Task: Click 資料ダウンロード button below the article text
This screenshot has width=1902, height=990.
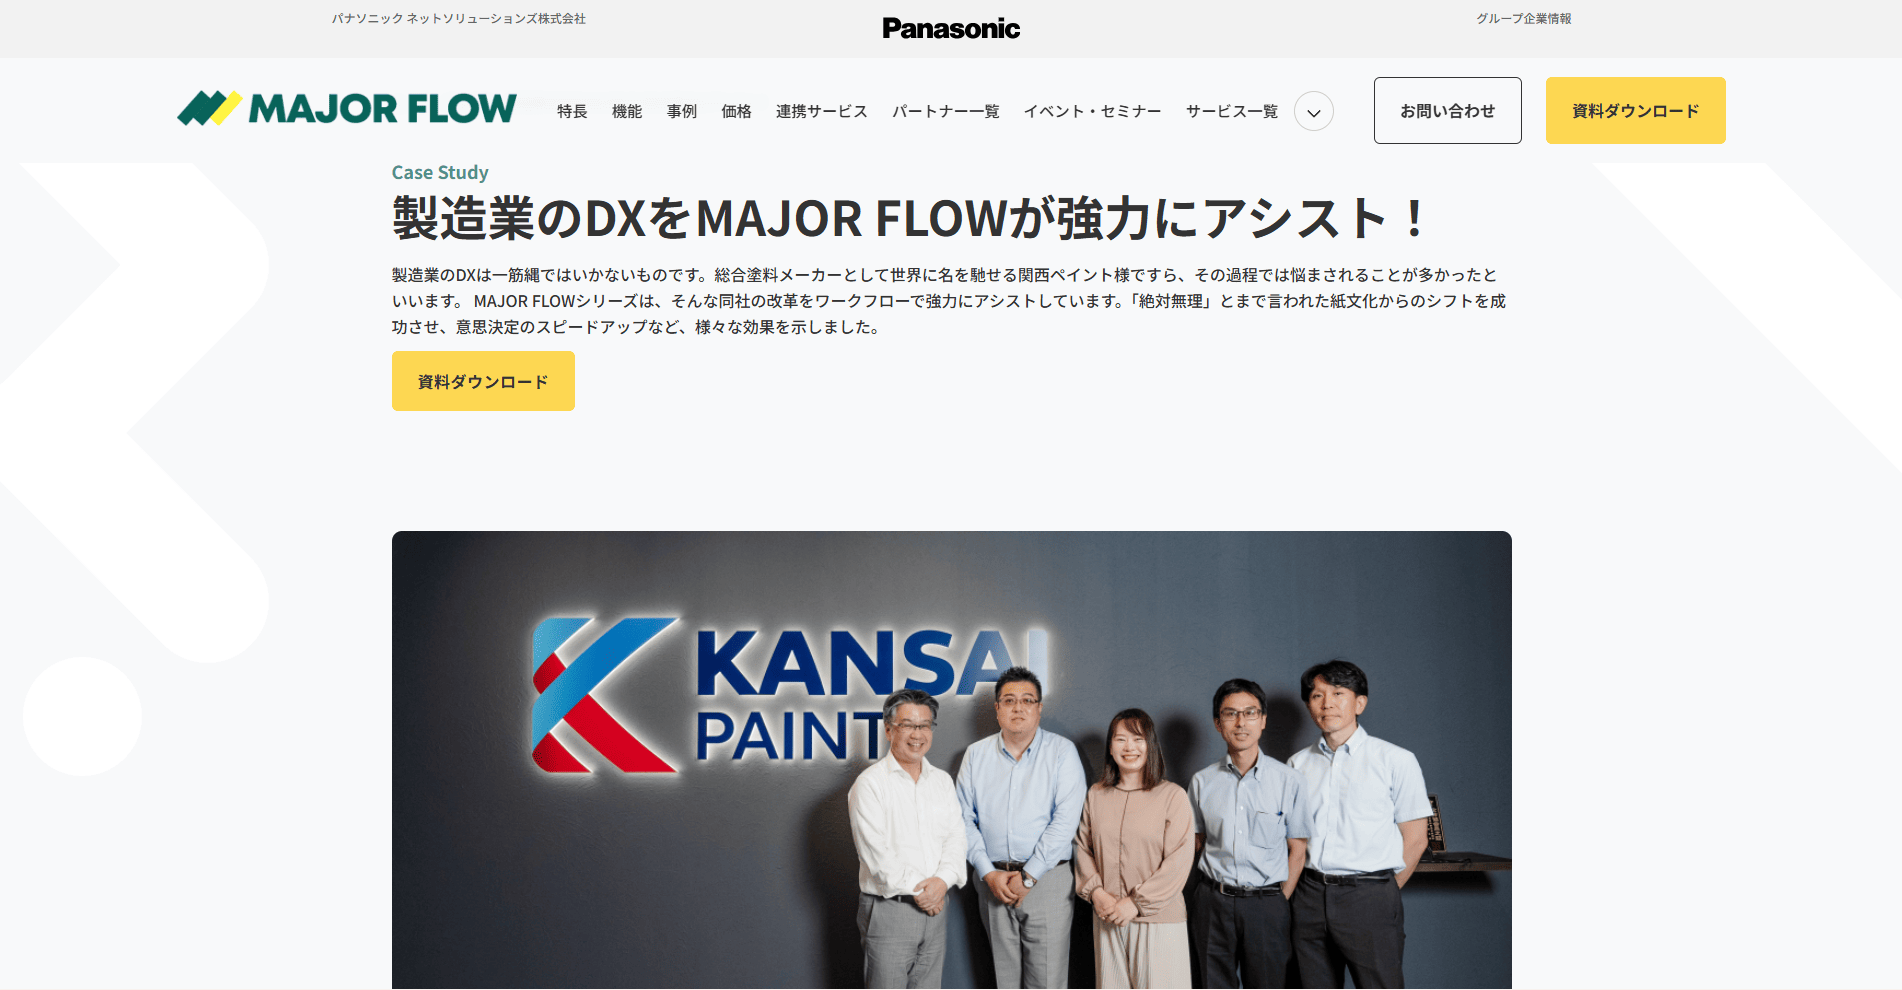Action: click(x=483, y=381)
